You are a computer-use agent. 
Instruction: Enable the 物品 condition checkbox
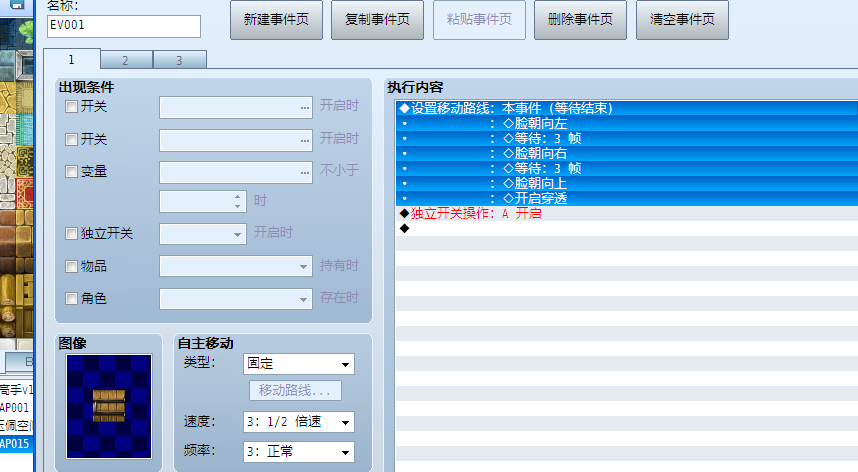pos(71,266)
